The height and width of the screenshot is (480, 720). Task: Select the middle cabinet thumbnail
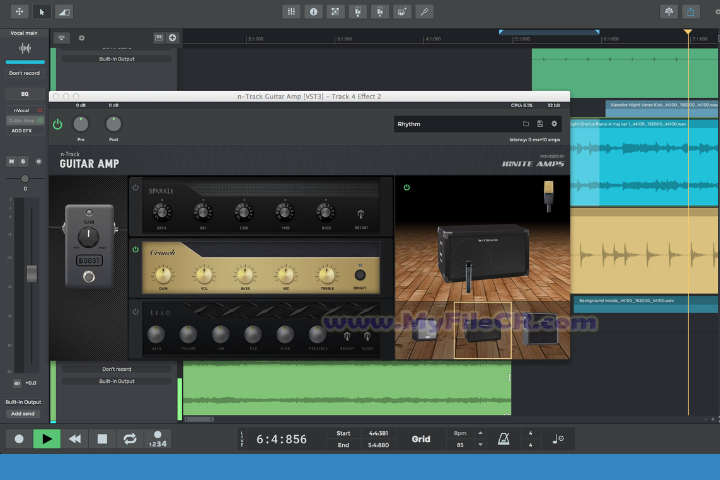(x=483, y=330)
